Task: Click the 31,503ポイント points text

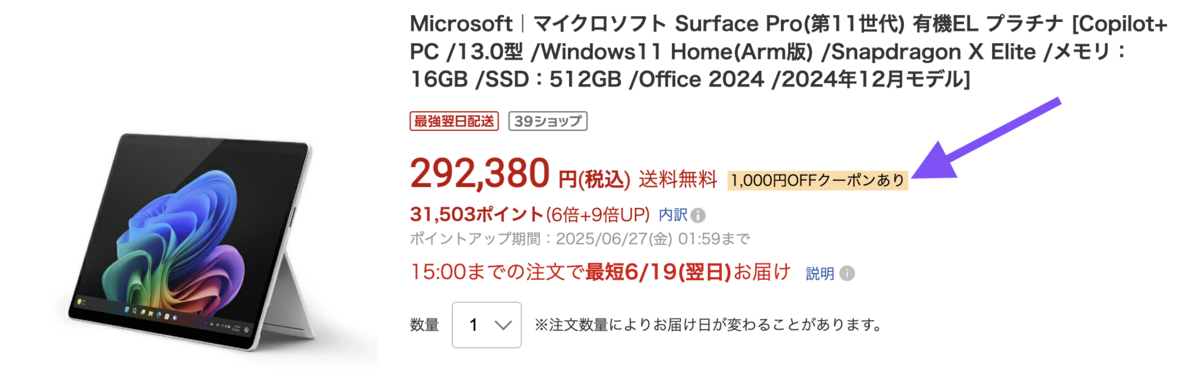Action: click(477, 214)
